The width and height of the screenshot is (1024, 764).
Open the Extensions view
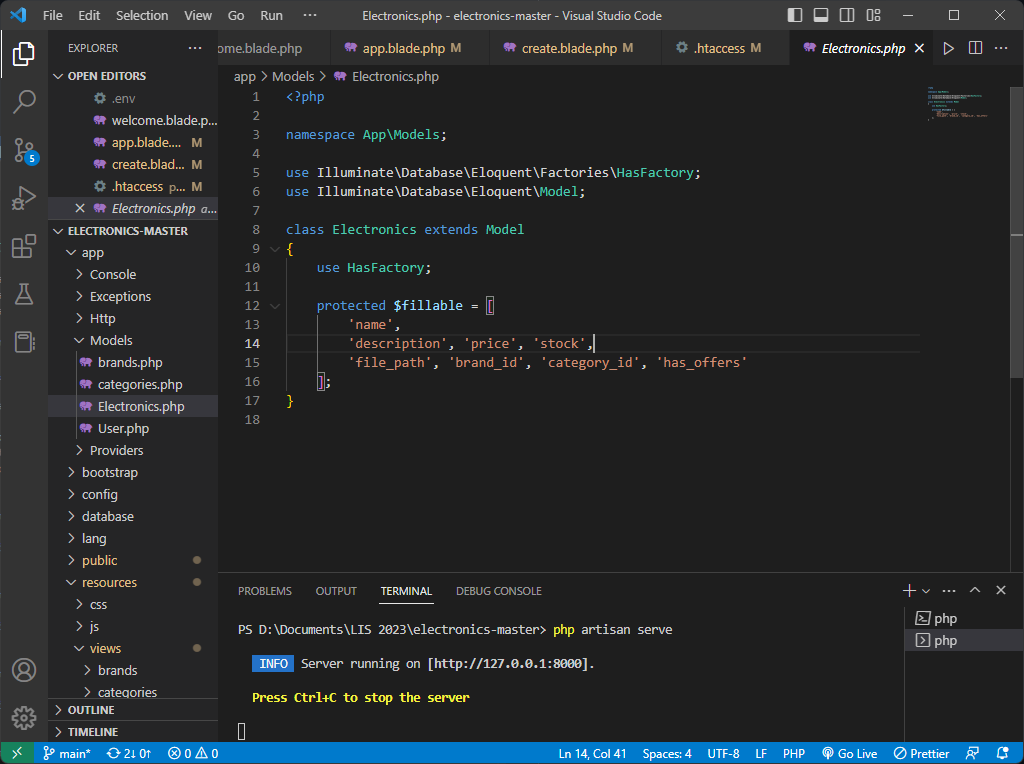pyautogui.click(x=24, y=246)
